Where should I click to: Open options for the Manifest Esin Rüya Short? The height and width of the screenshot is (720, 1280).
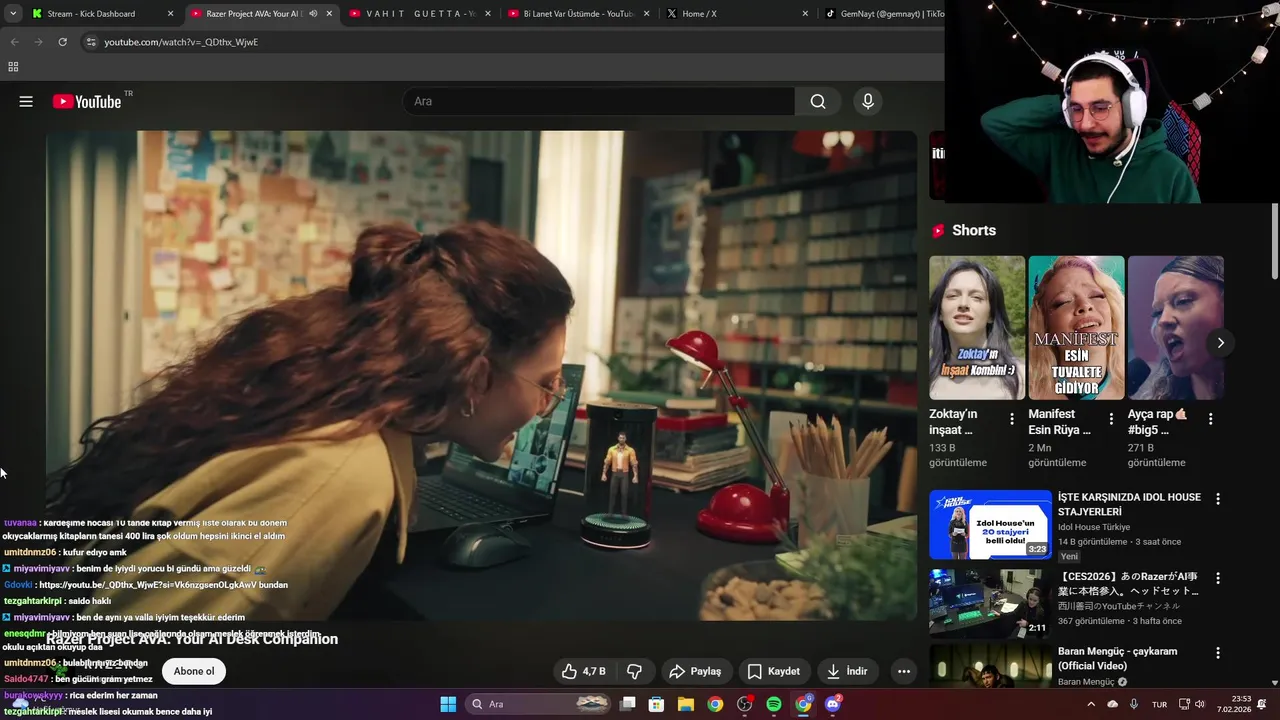pos(1111,419)
